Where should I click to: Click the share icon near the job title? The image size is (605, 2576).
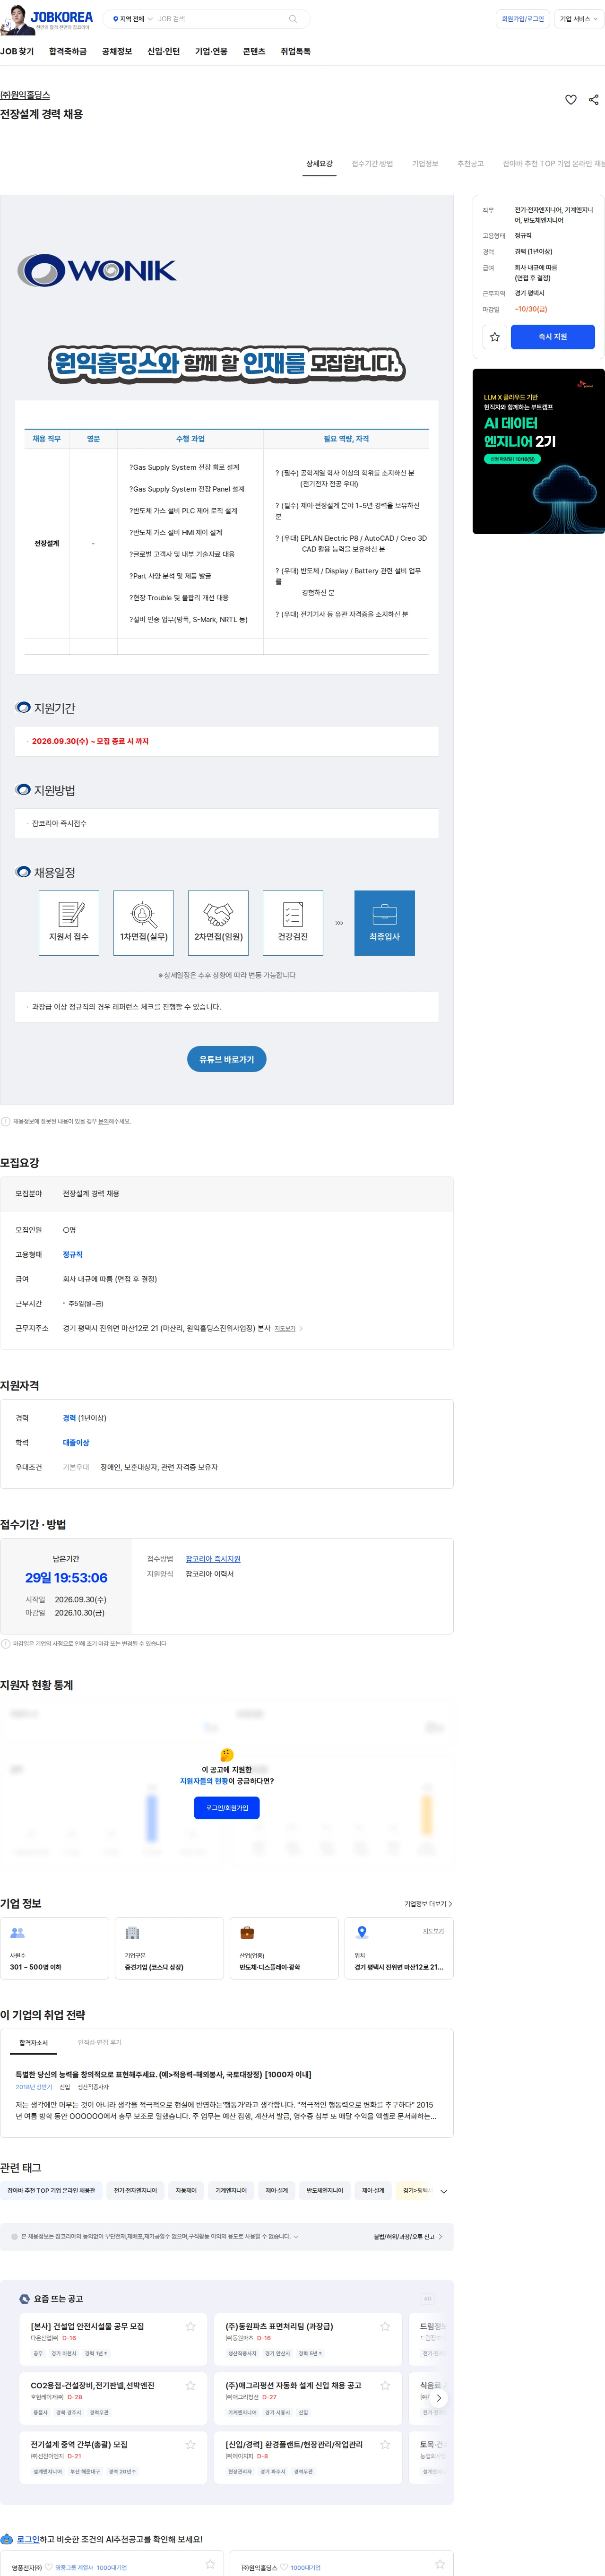(x=594, y=100)
